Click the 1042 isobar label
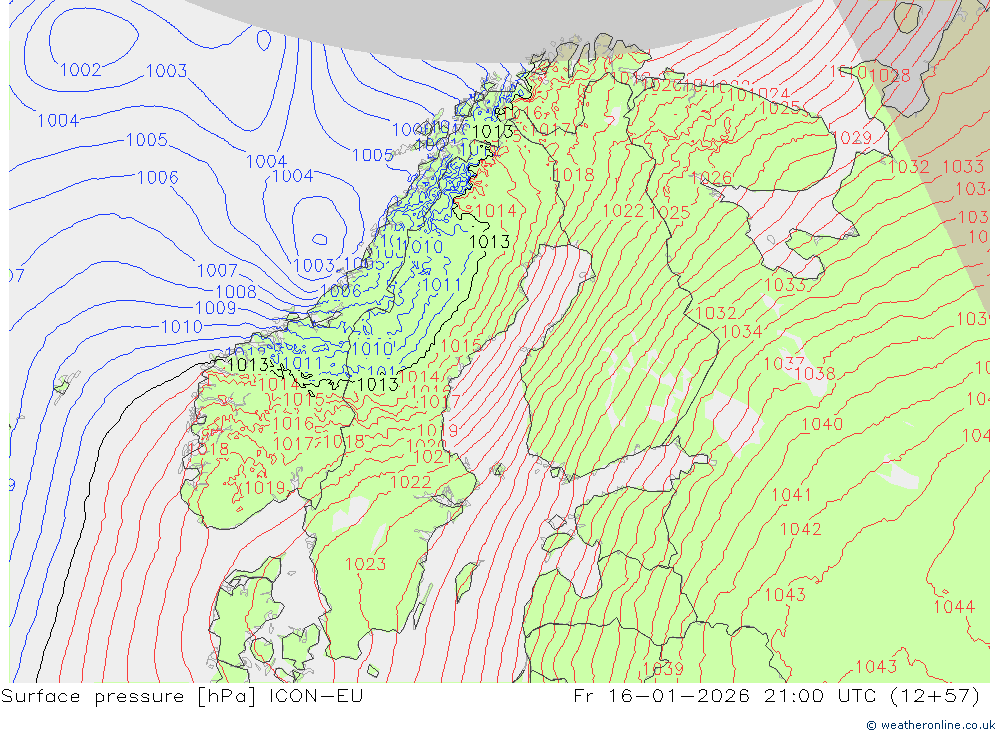Screen dimensions: 1000x733 click(x=800, y=529)
